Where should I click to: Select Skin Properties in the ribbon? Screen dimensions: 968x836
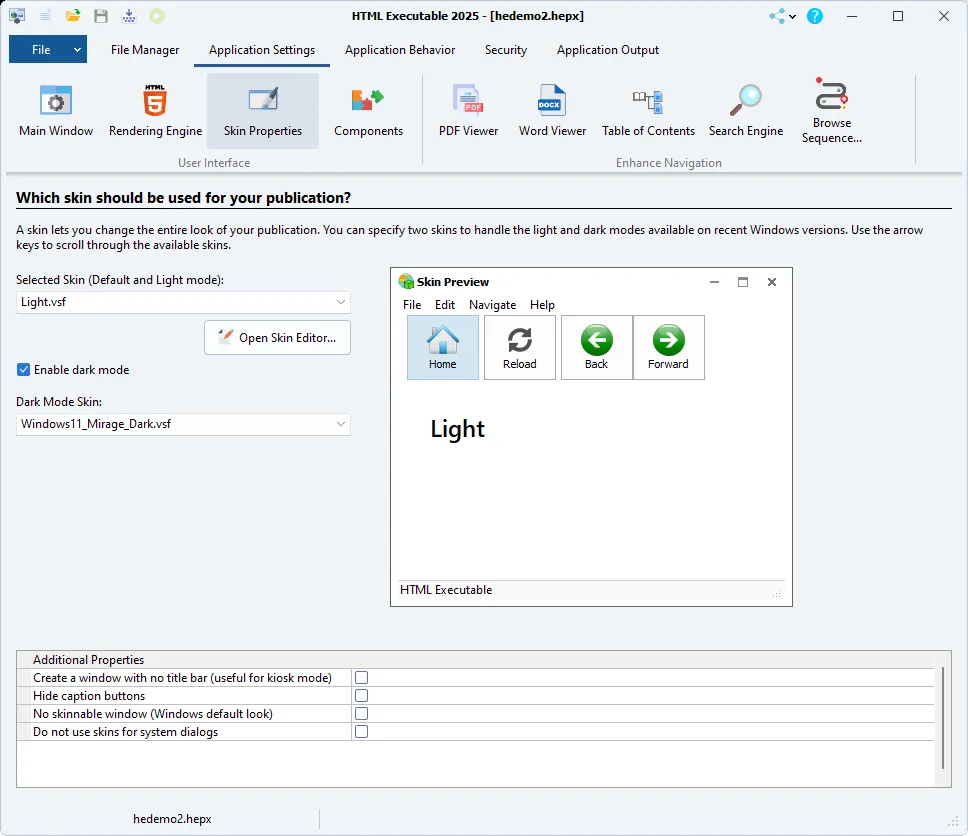[x=263, y=111]
